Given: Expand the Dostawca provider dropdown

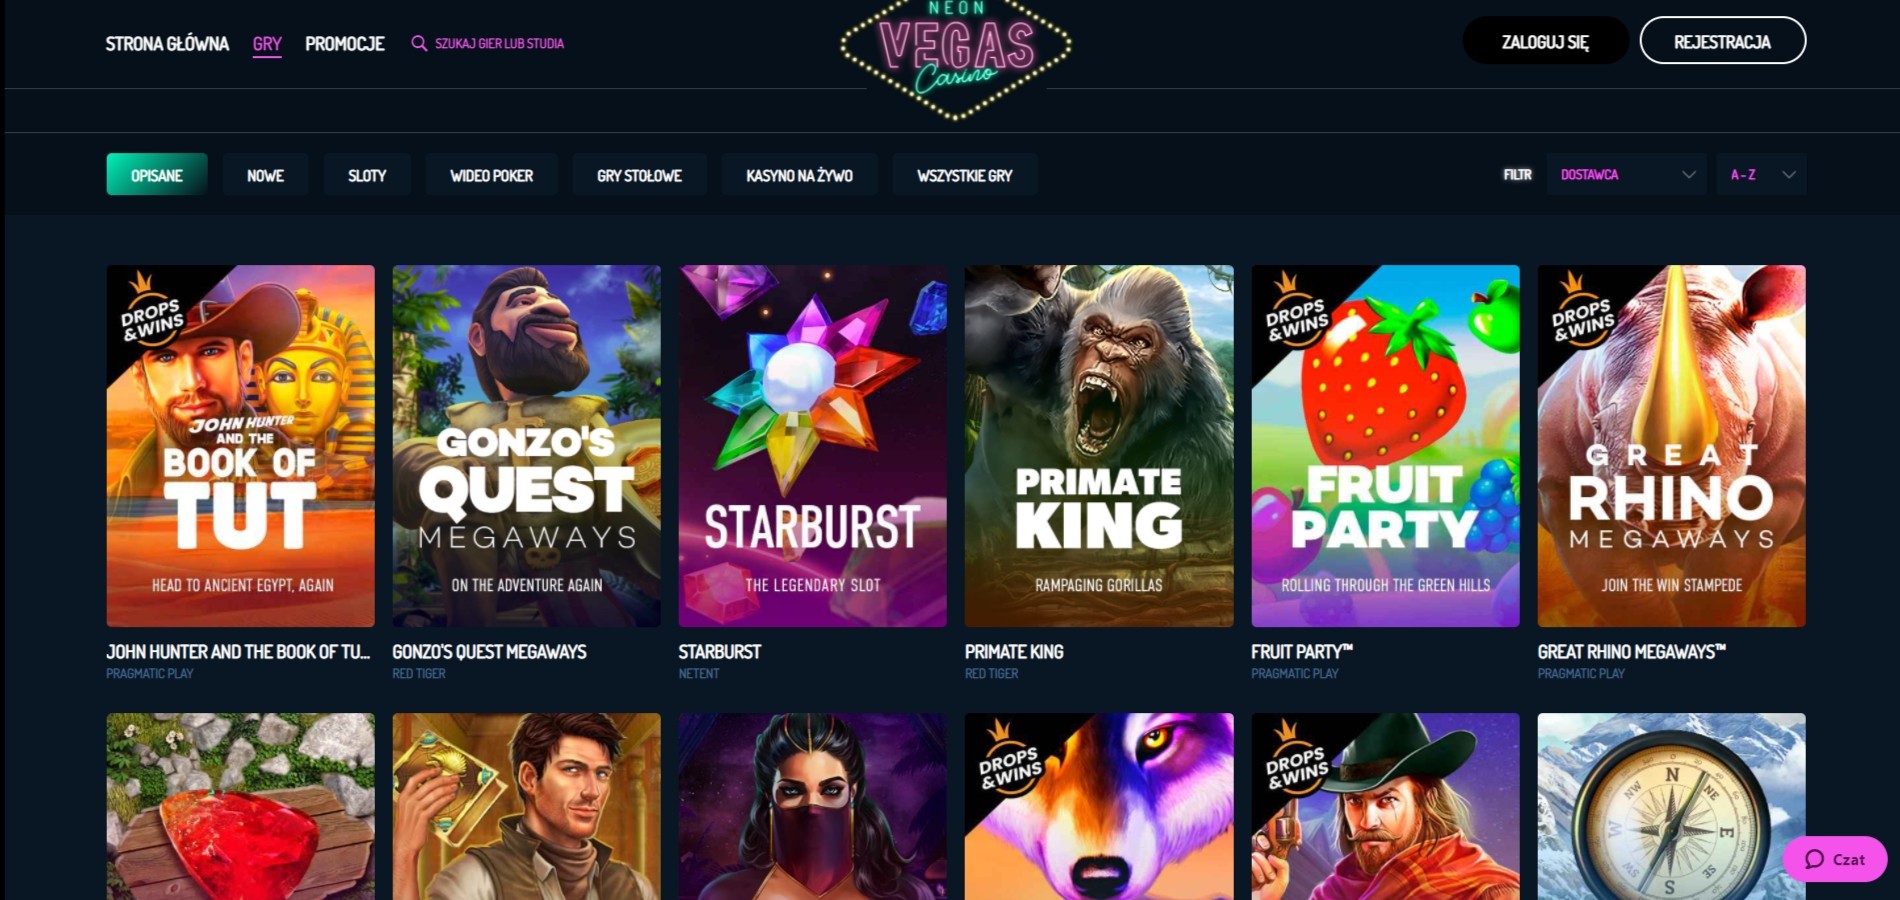Looking at the screenshot, I should pyautogui.click(x=1626, y=175).
